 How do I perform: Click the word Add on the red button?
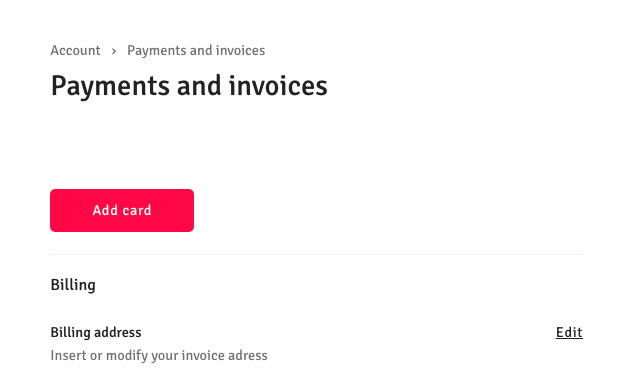[105, 210]
